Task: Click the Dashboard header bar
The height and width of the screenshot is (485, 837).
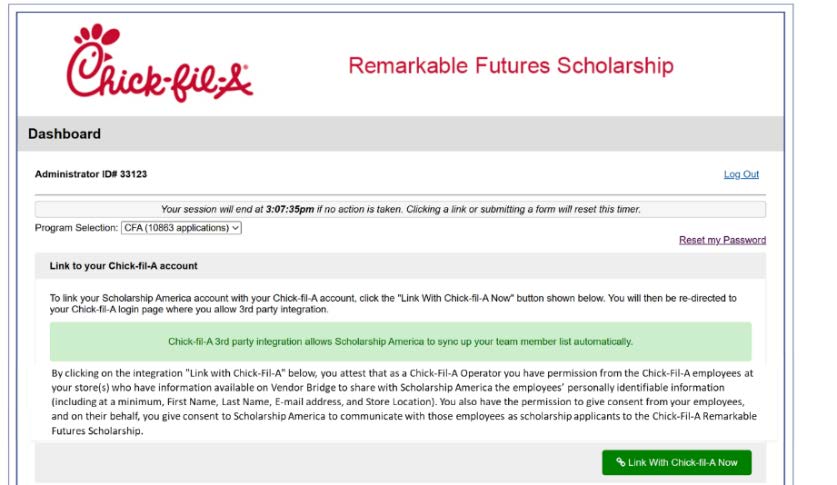Action: coord(400,133)
